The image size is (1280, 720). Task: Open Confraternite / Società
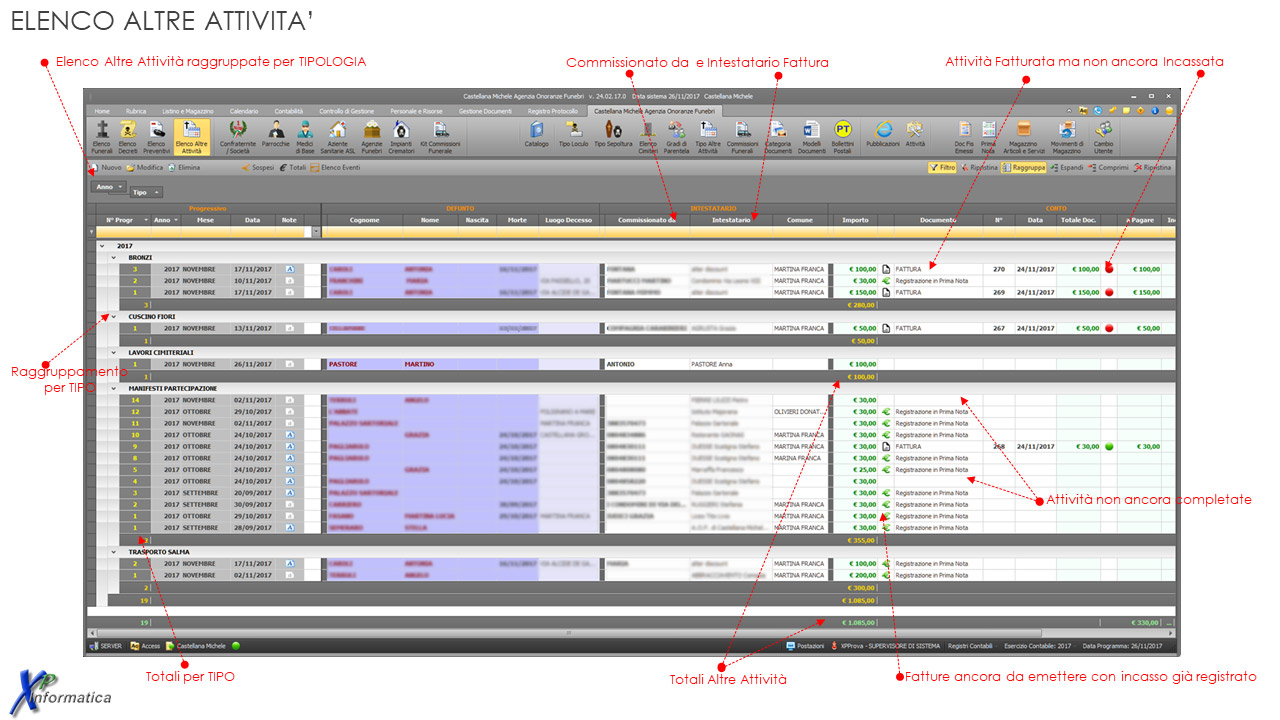238,137
